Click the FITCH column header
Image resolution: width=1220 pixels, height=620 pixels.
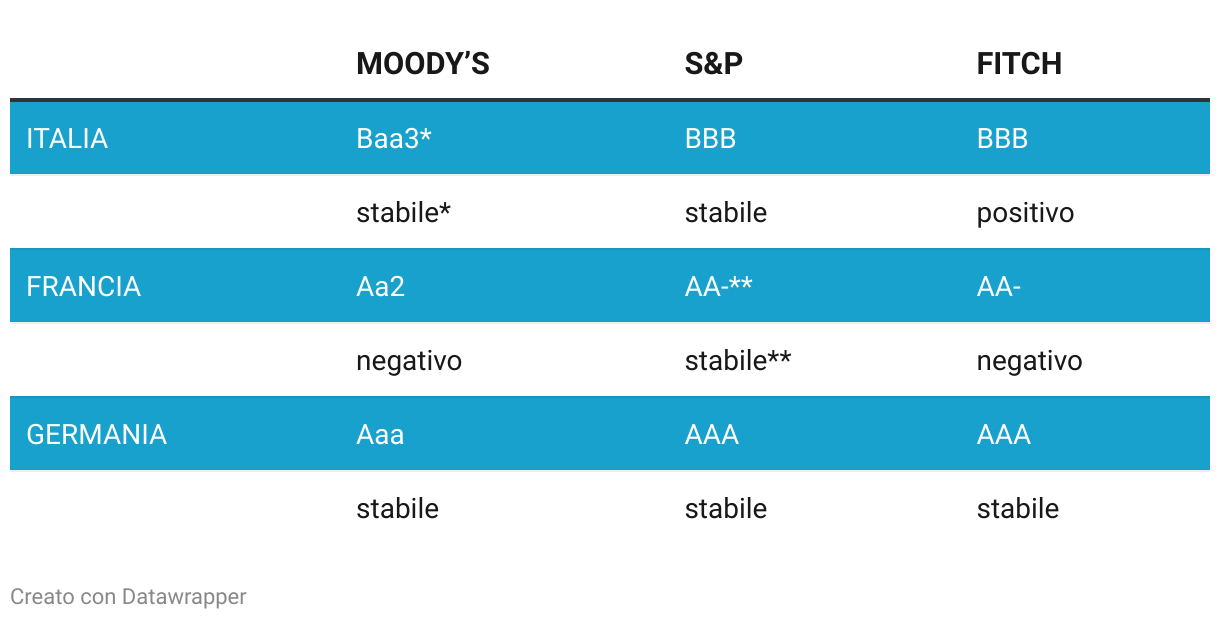(1018, 64)
